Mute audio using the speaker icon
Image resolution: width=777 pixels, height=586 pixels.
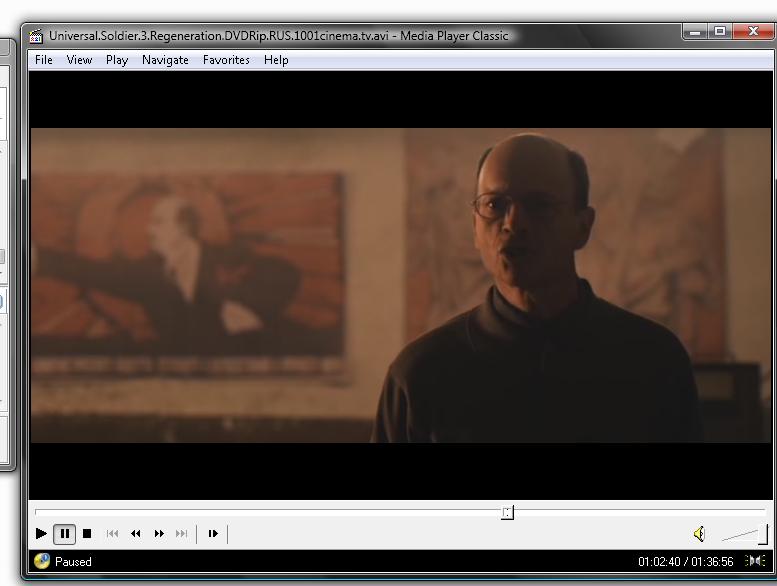point(699,534)
